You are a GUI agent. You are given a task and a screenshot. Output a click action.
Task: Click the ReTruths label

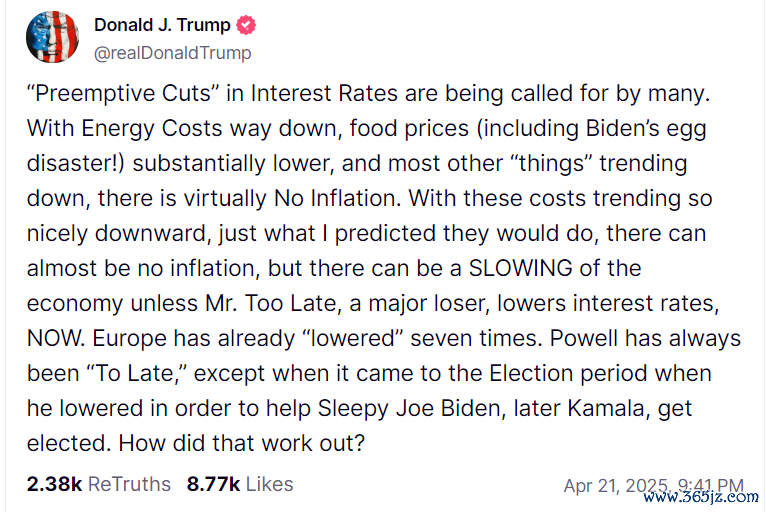129,484
